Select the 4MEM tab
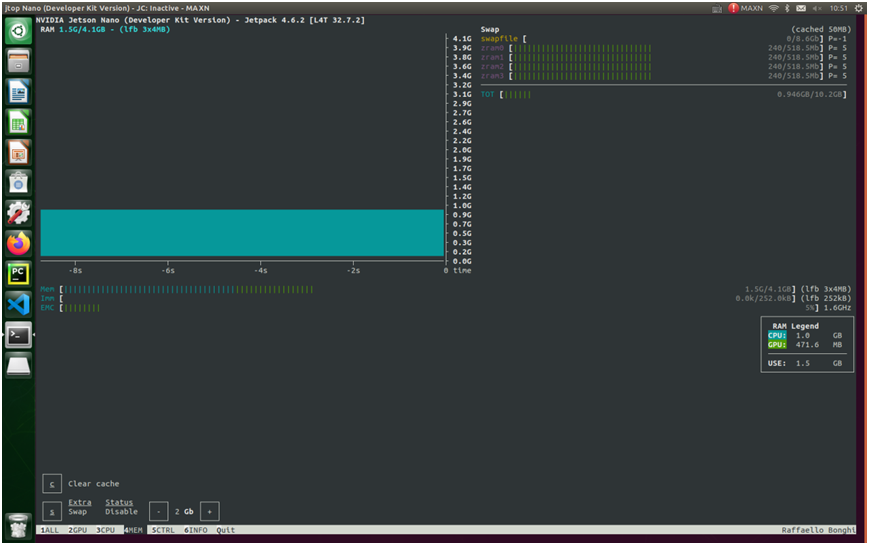The width and height of the screenshot is (869, 545). 133,530
